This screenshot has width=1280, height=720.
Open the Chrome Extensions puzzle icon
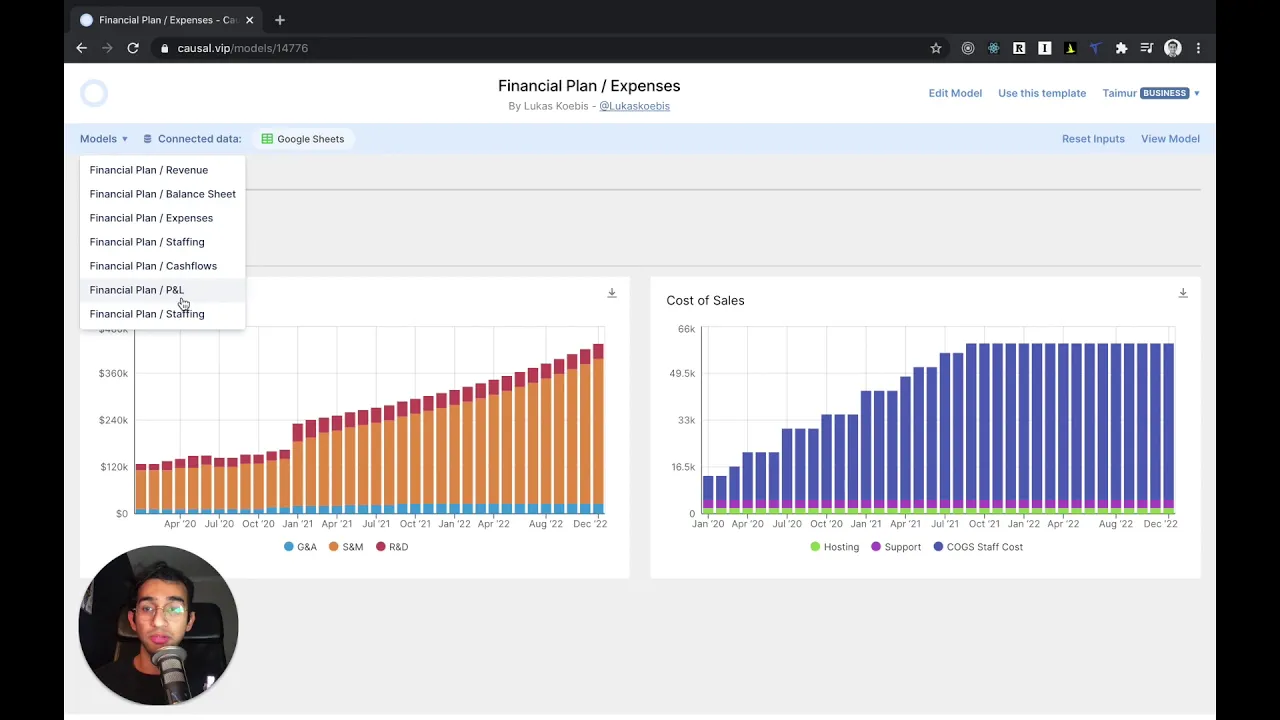tap(1121, 48)
